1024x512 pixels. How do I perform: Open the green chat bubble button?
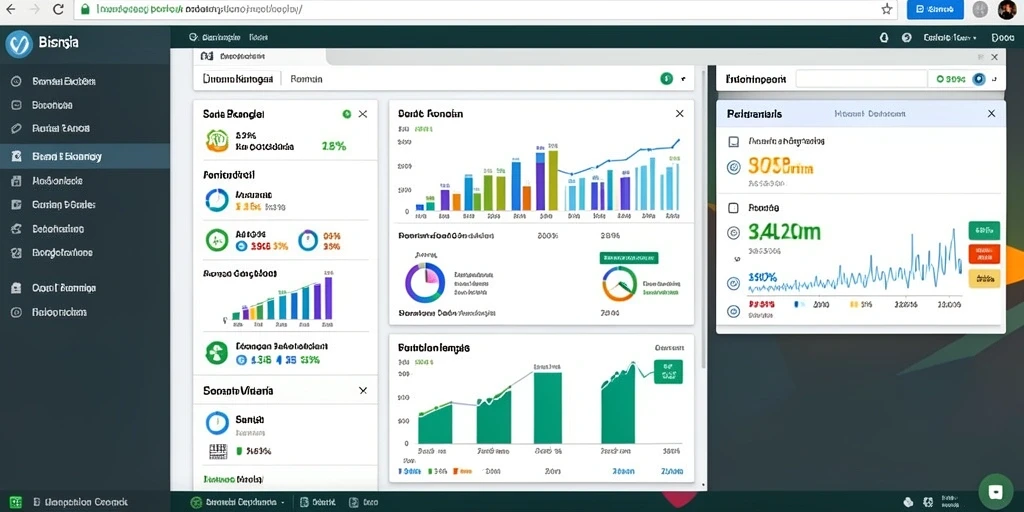[996, 491]
